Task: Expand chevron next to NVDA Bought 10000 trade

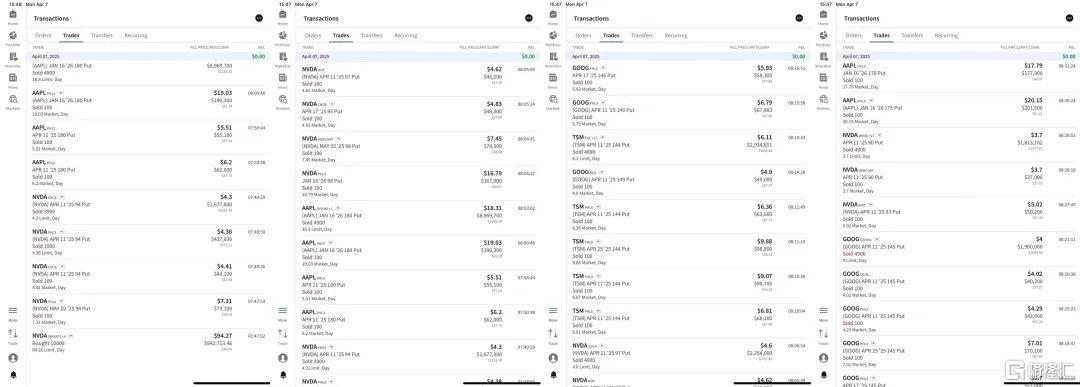Action: (70, 336)
